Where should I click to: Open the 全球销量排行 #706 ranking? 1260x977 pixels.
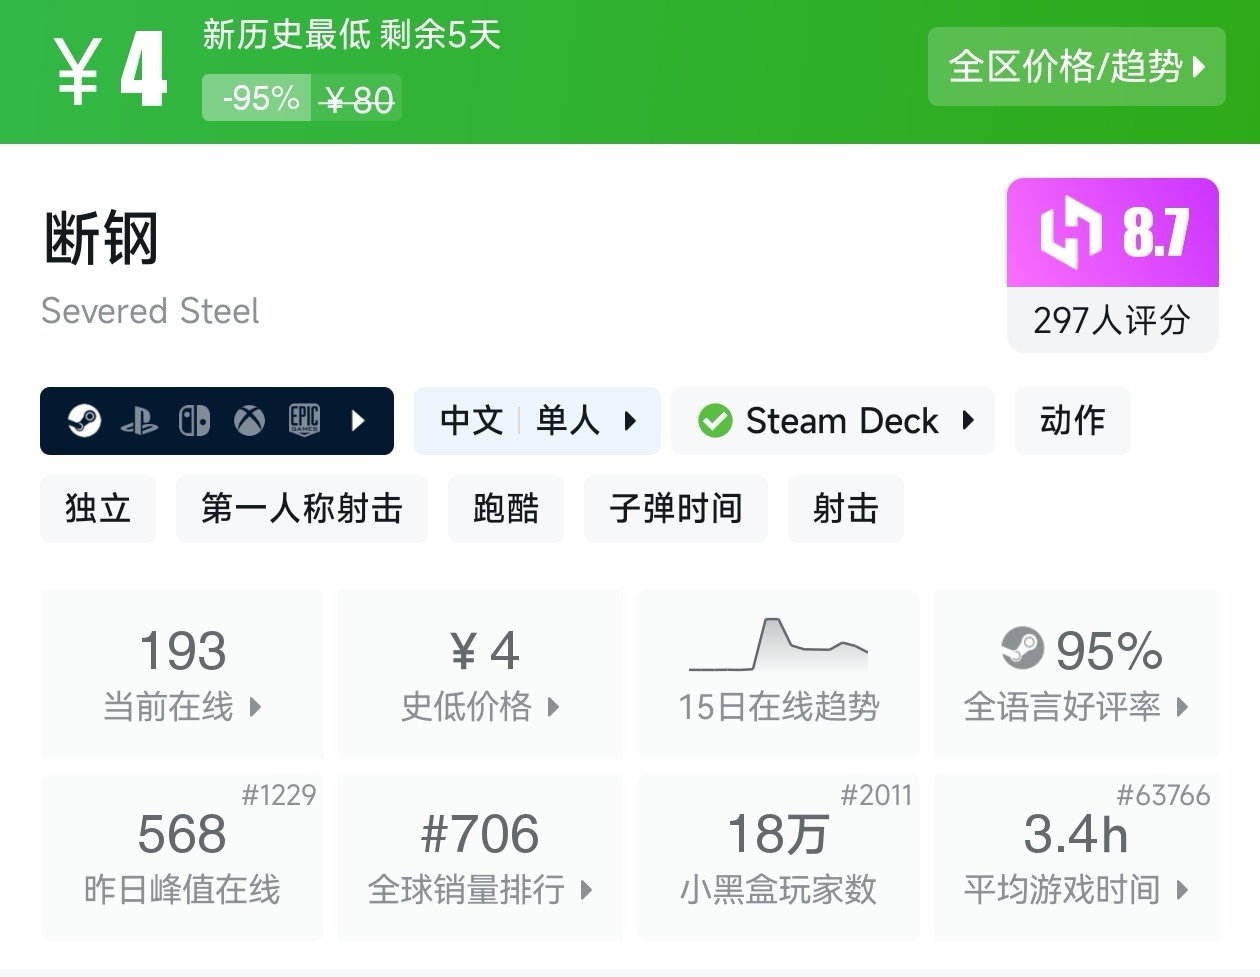pos(480,856)
